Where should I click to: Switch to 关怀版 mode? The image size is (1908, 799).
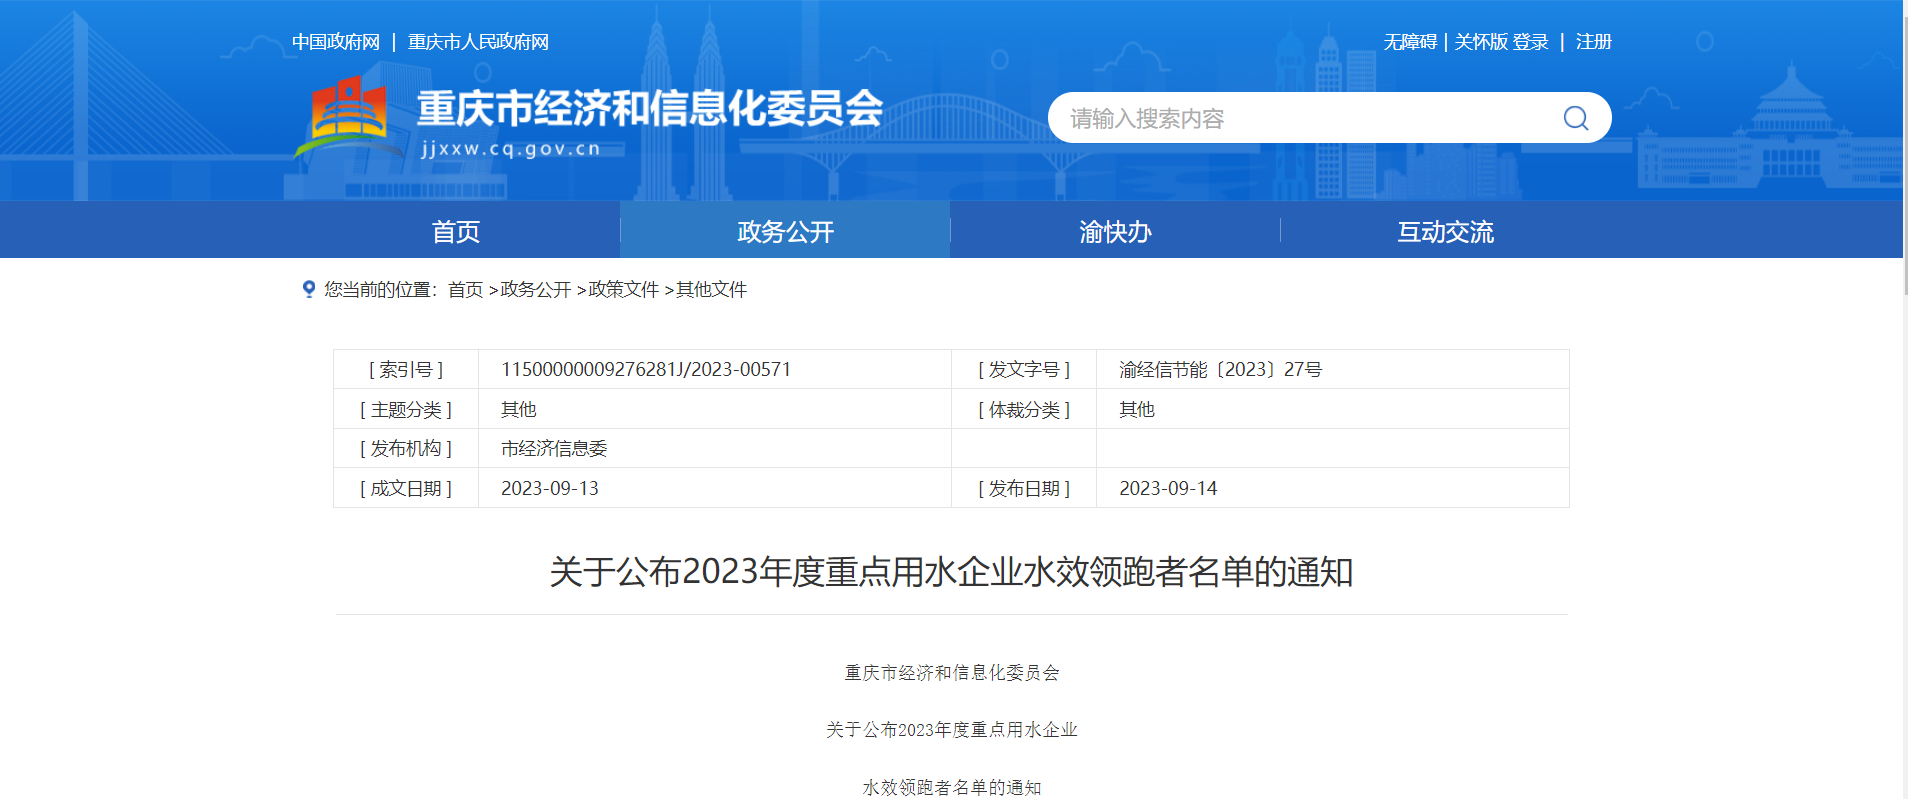point(1480,42)
